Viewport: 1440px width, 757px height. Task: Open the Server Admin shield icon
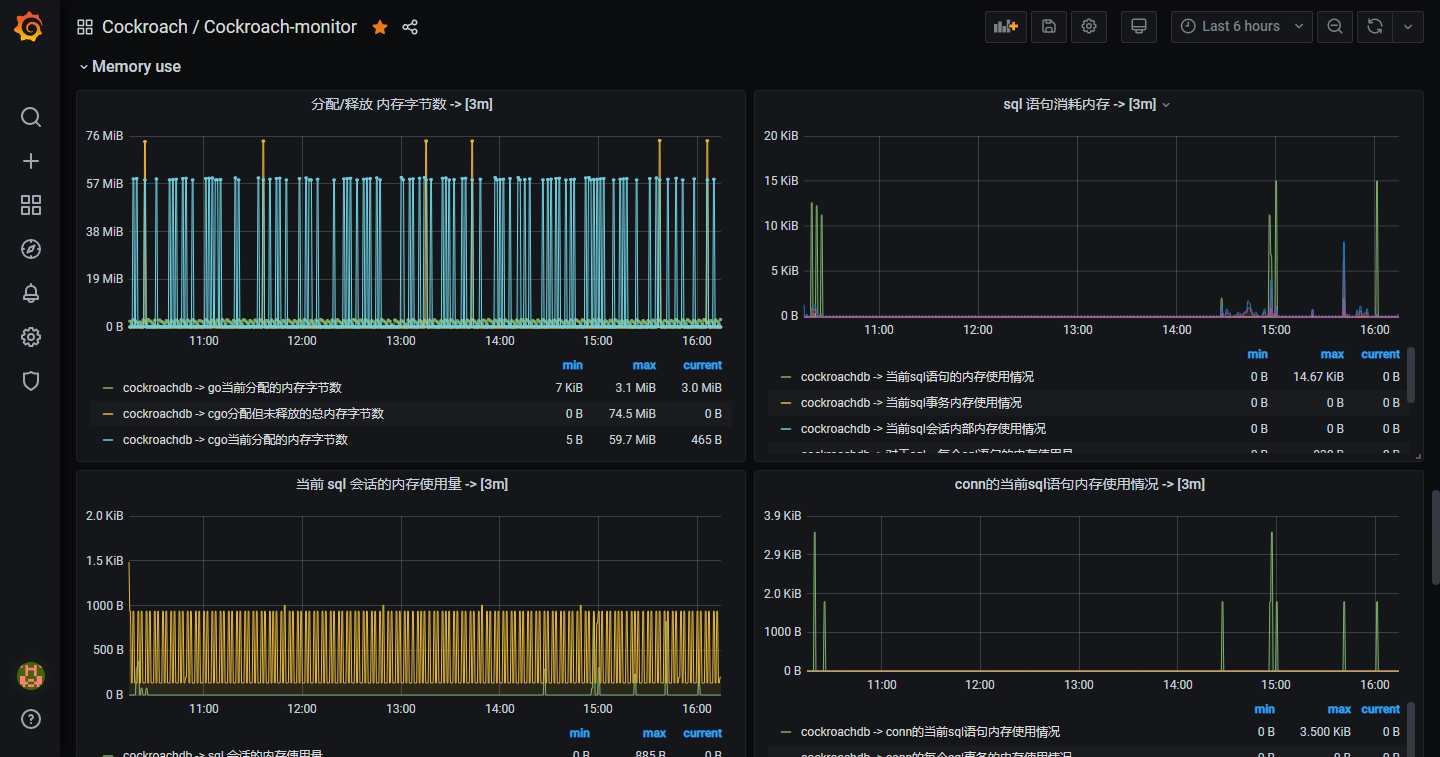click(31, 381)
